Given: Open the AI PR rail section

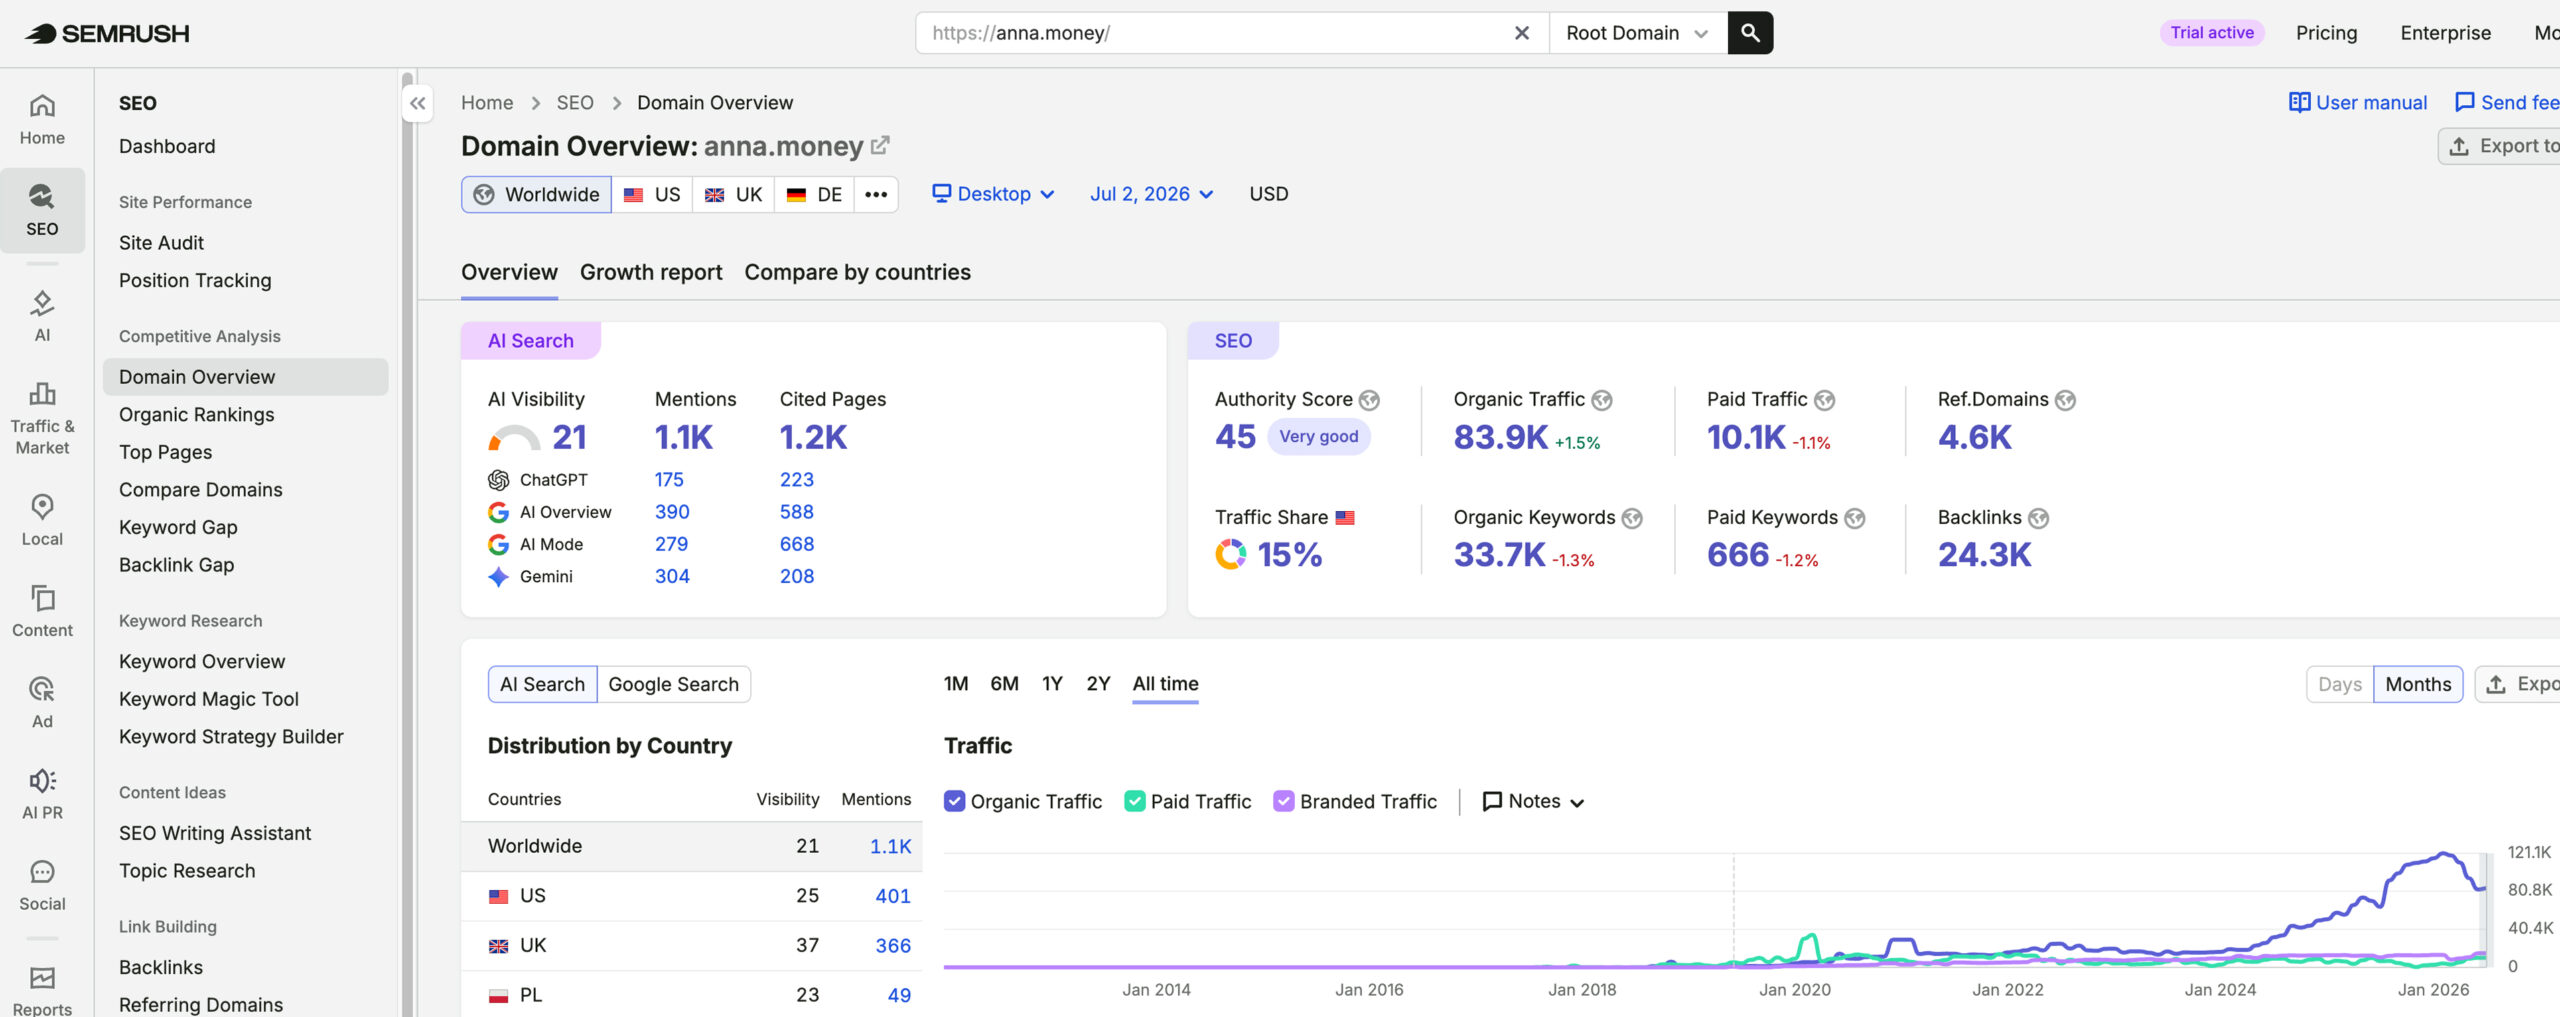Looking at the screenshot, I should point(42,794).
